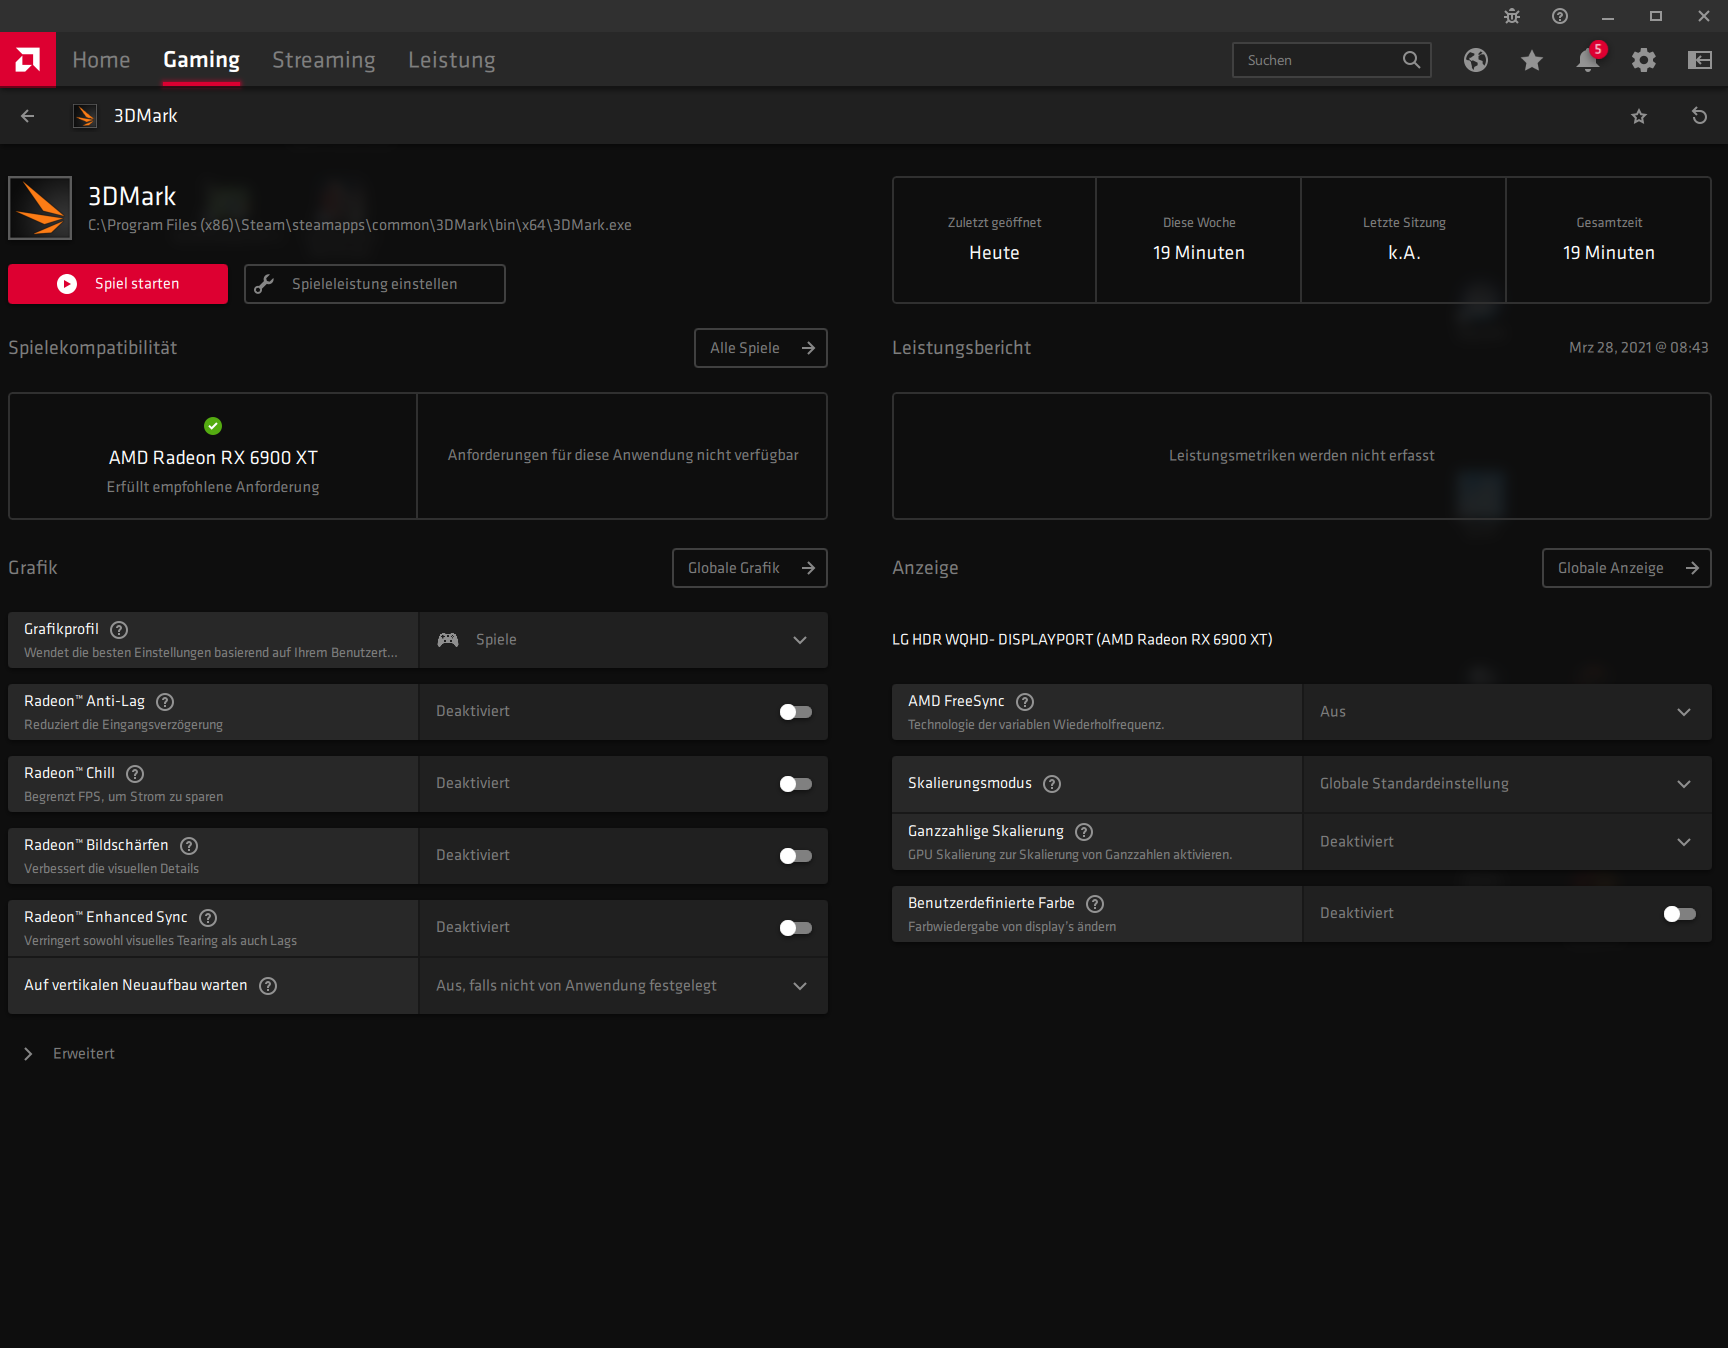This screenshot has height=1348, width=1728.
Task: Open the settings gear icon
Action: tap(1644, 60)
